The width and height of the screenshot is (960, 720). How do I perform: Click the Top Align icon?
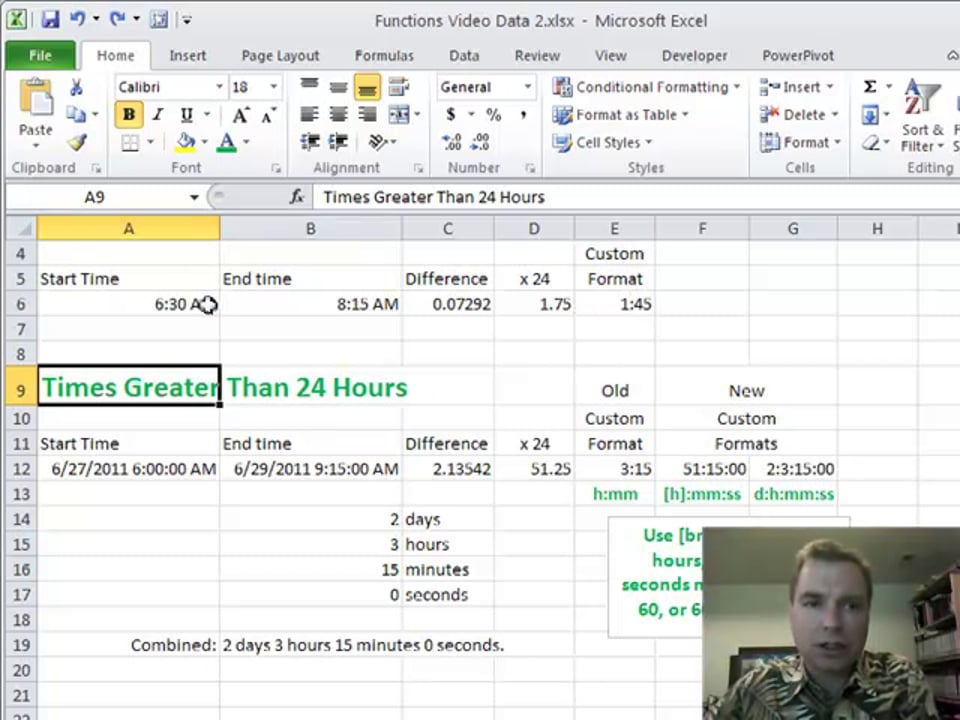(x=310, y=86)
